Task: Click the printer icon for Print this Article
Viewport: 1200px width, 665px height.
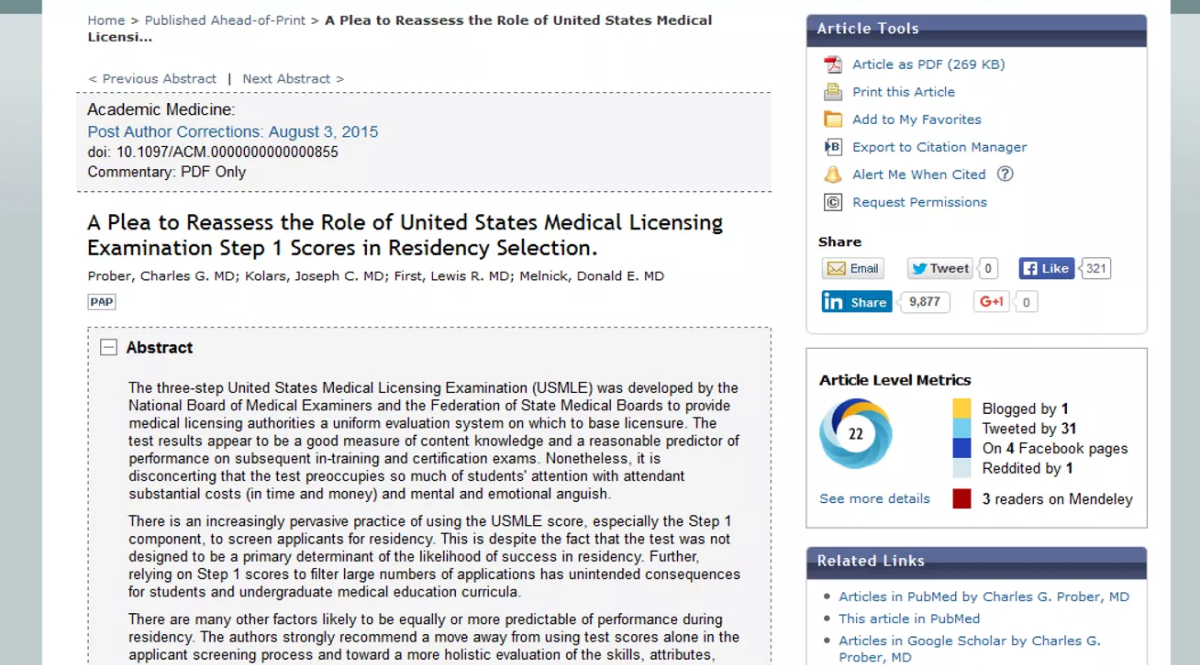Action: (x=833, y=92)
